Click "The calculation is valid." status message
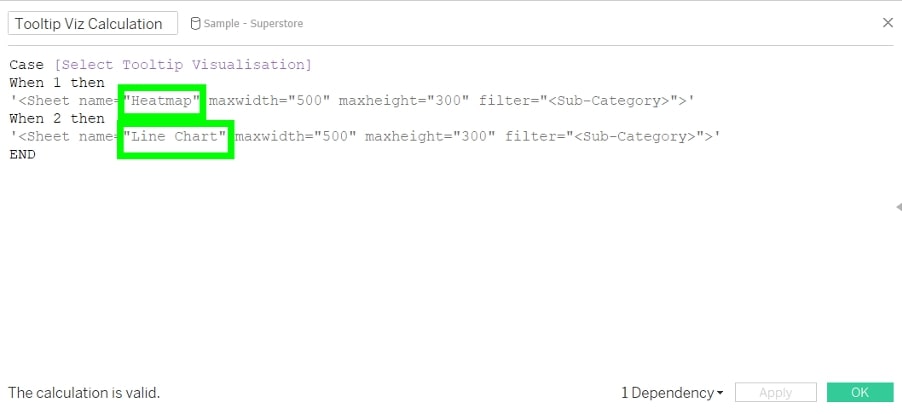Image resolution: width=902 pixels, height=414 pixels. pos(84,393)
